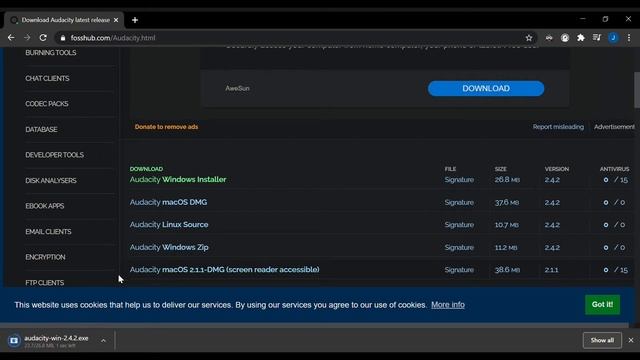
Task: Bookmark this page with star icon
Action: coord(529,38)
